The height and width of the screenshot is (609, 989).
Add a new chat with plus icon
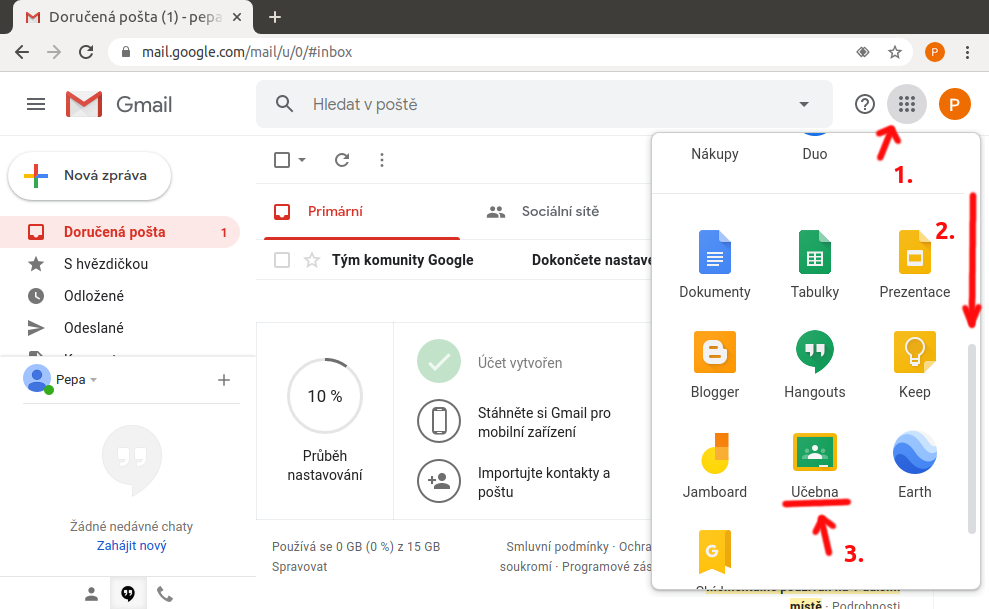coord(223,380)
